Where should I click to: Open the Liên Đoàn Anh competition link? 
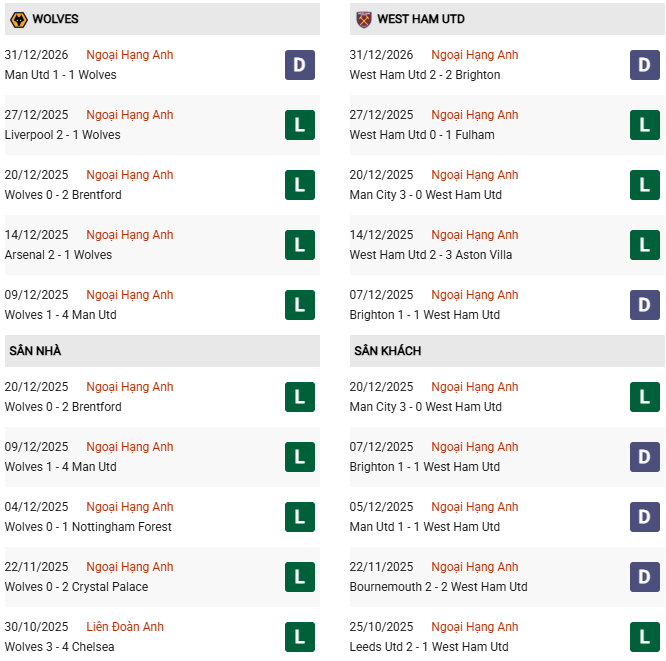125,627
